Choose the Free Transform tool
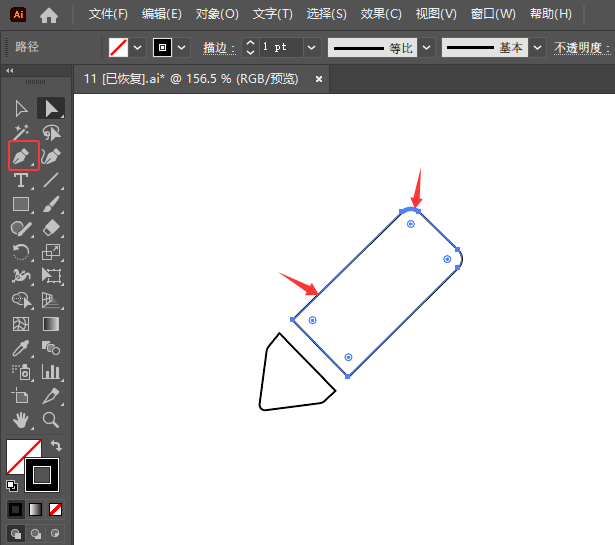The width and height of the screenshot is (615, 545). (x=51, y=276)
